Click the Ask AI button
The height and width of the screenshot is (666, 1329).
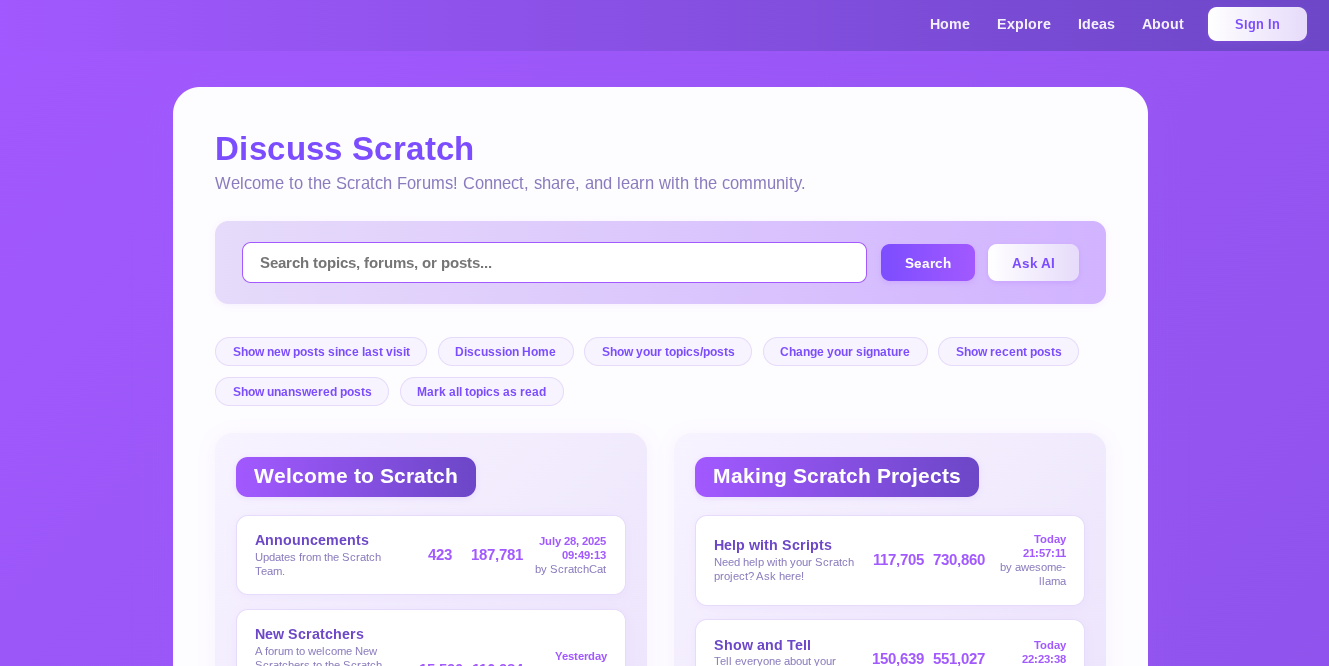[1032, 263]
